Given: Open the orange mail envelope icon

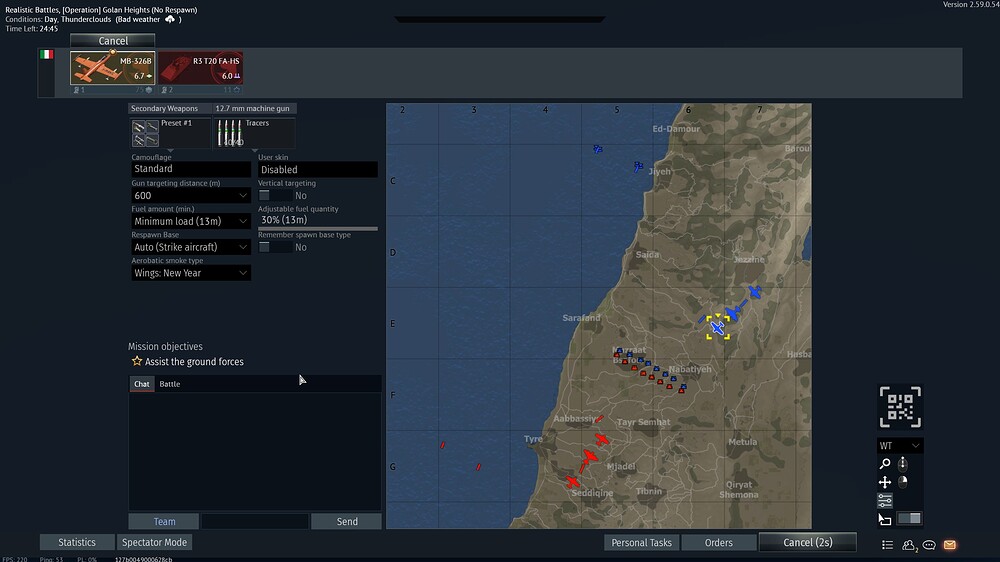Looking at the screenshot, I should point(950,545).
